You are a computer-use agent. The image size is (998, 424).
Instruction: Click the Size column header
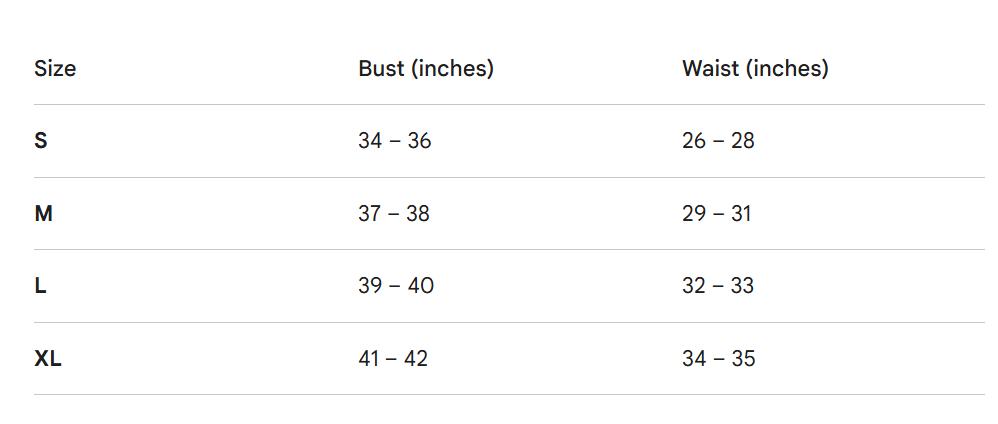tap(55, 68)
